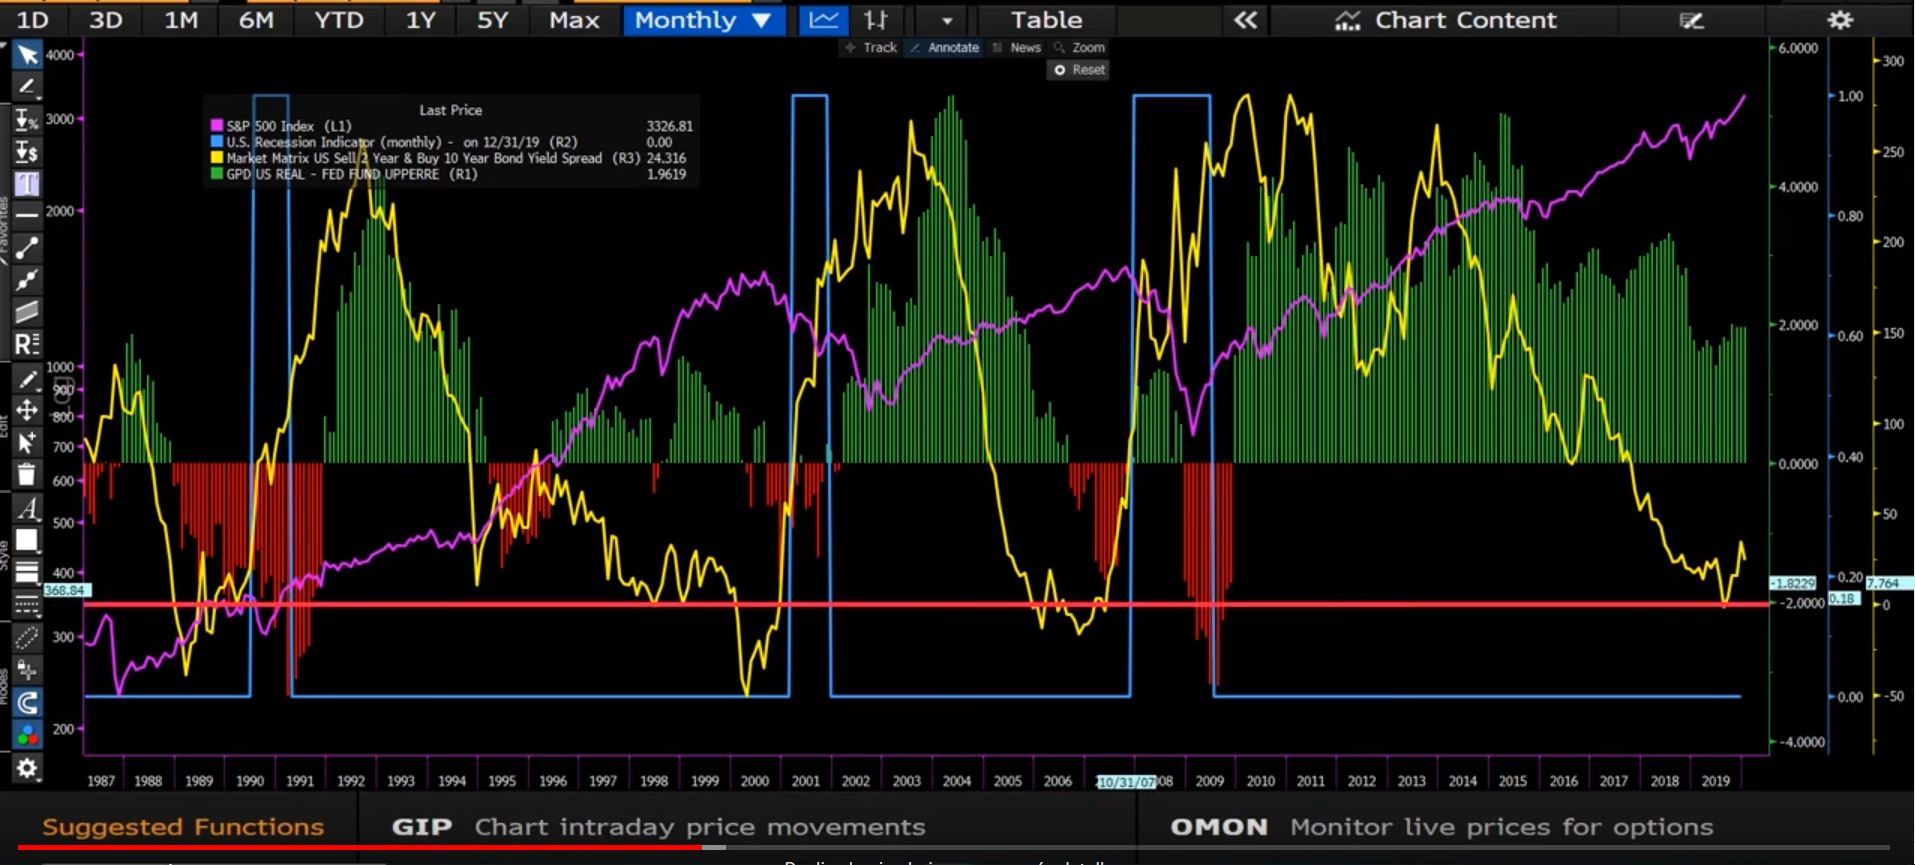Expand the line drawing tool options
Image resolution: width=1915 pixels, height=865 pixels.
[27, 88]
